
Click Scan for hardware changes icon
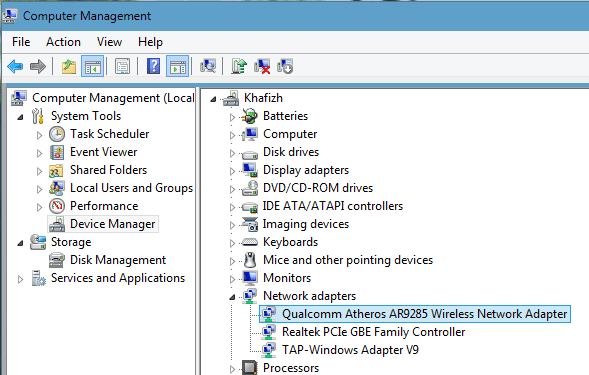208,66
